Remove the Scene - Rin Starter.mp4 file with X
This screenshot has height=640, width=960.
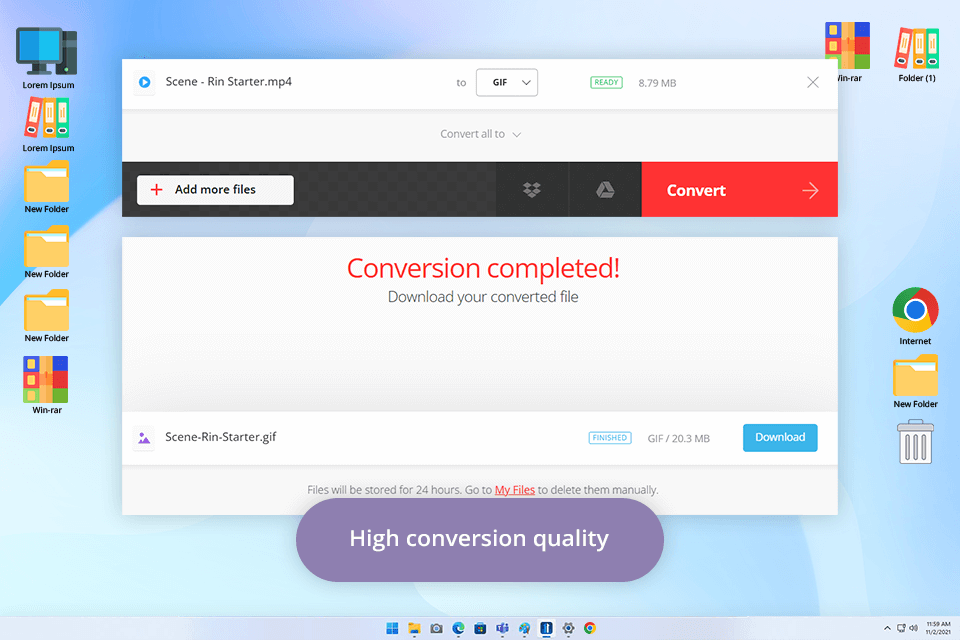[x=812, y=83]
